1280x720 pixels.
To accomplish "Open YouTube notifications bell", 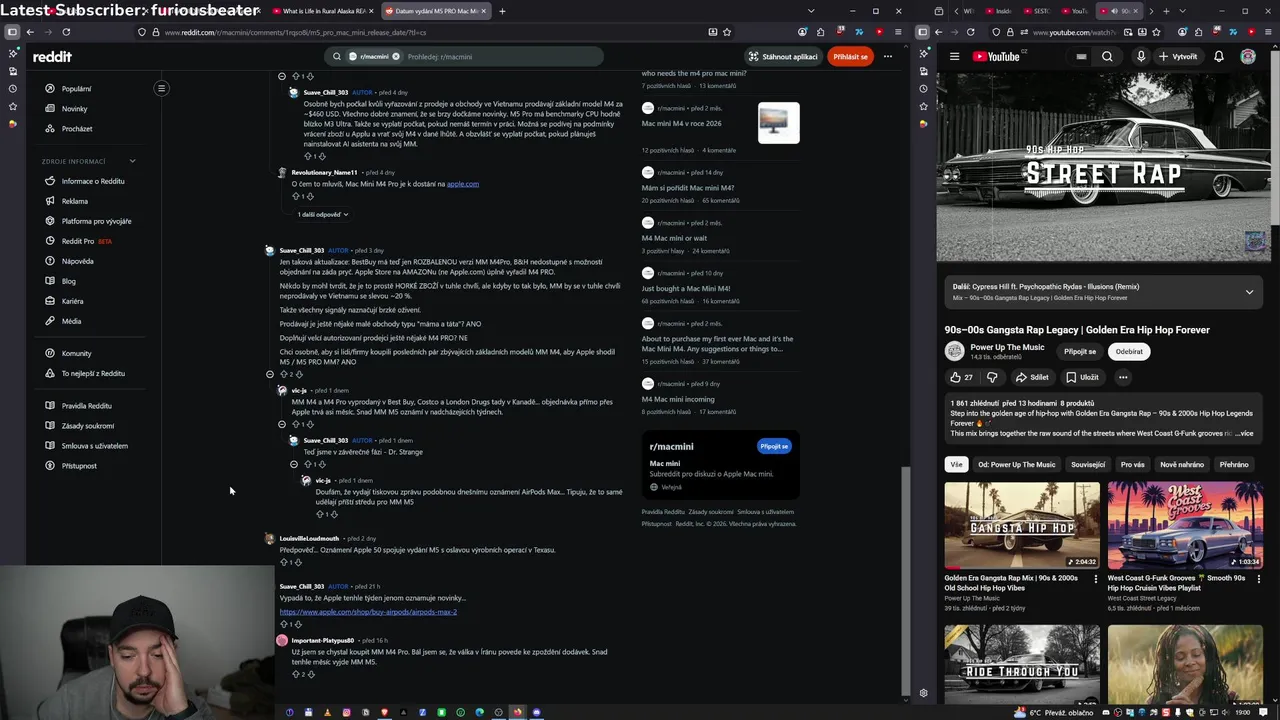I will pyautogui.click(x=1219, y=57).
